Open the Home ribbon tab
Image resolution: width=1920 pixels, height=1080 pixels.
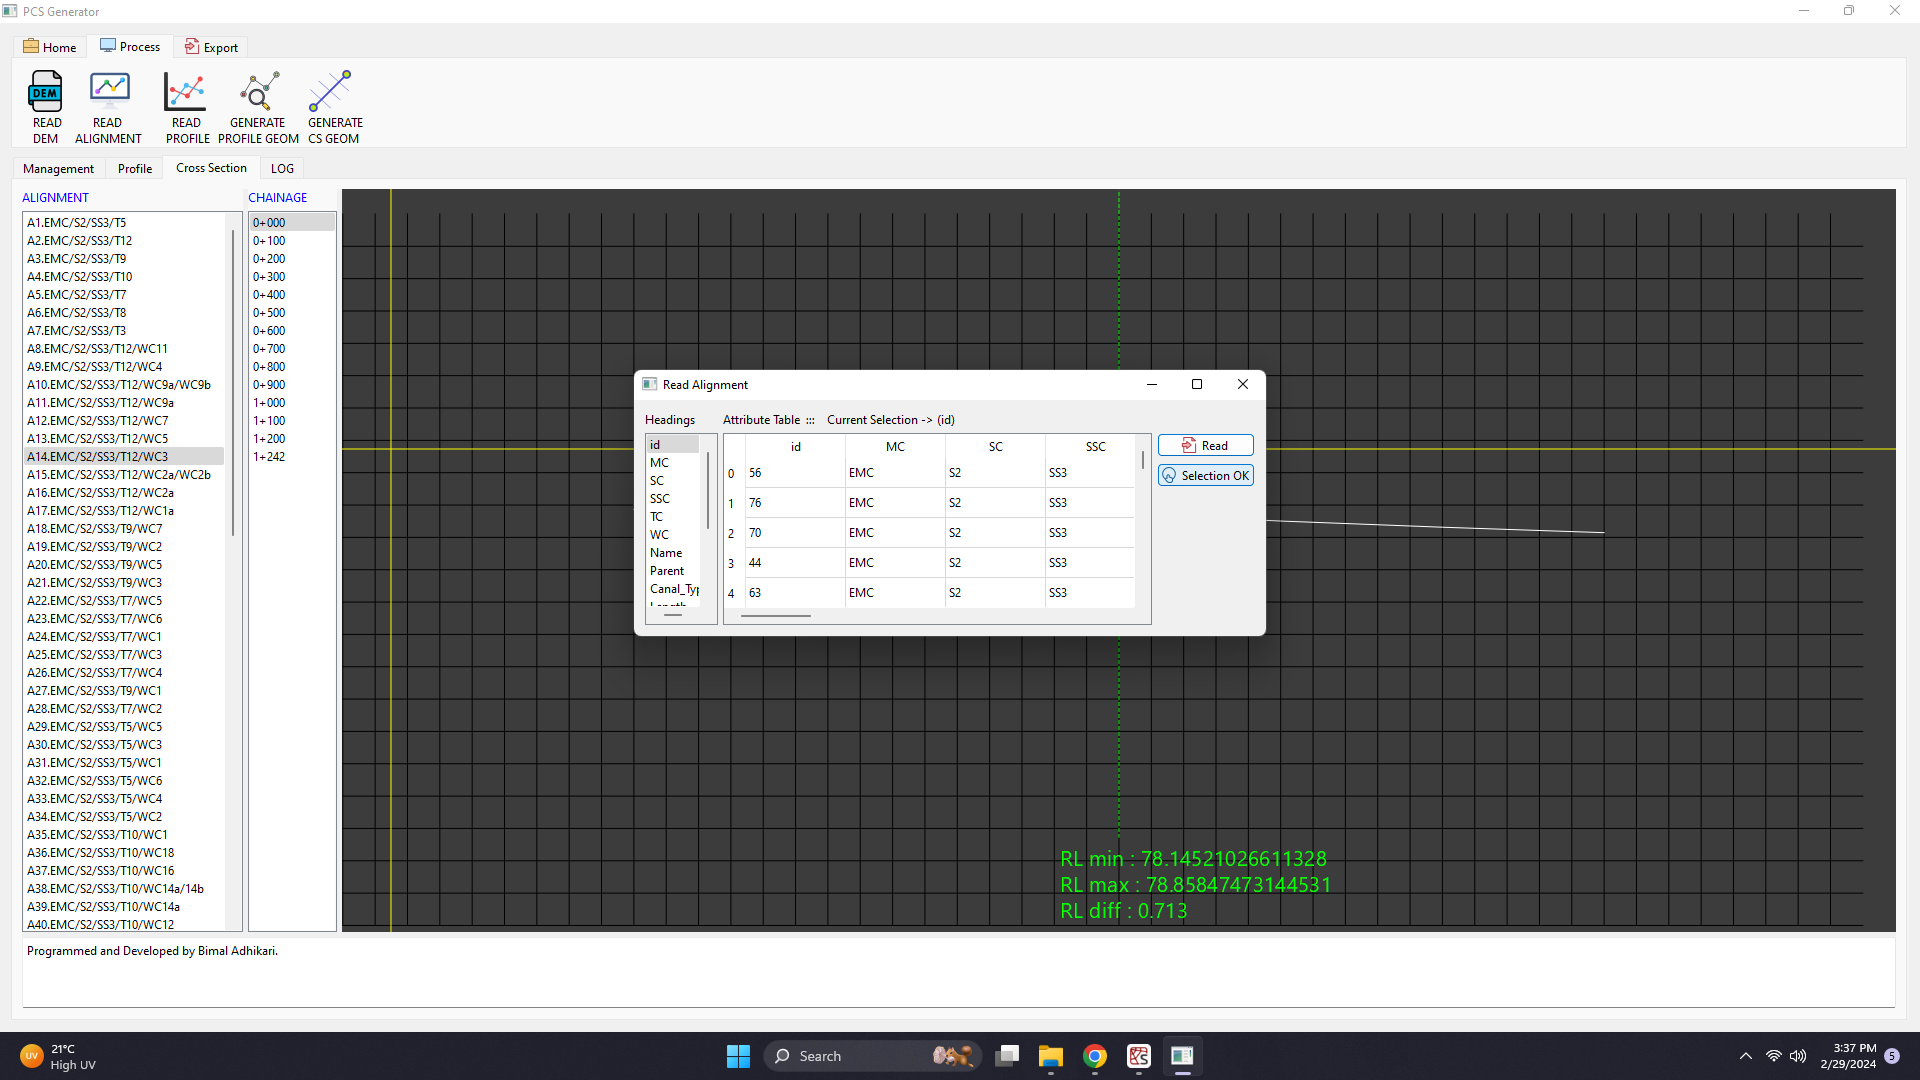50,47
